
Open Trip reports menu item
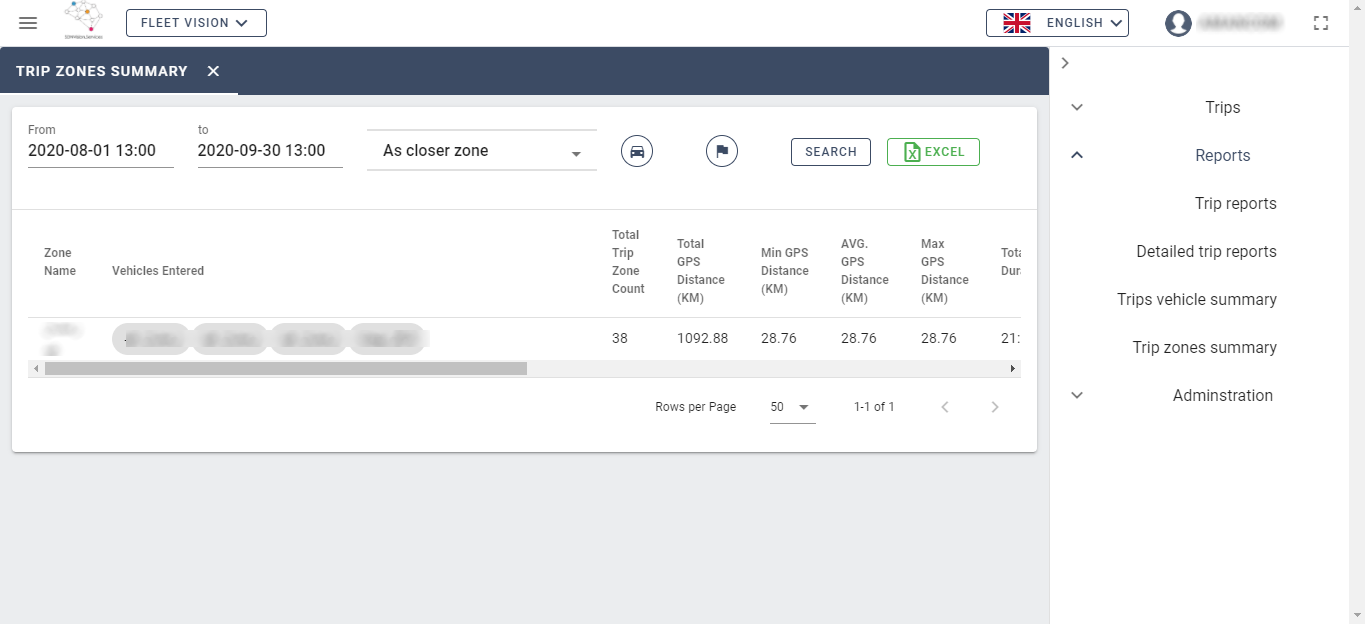tap(1236, 204)
